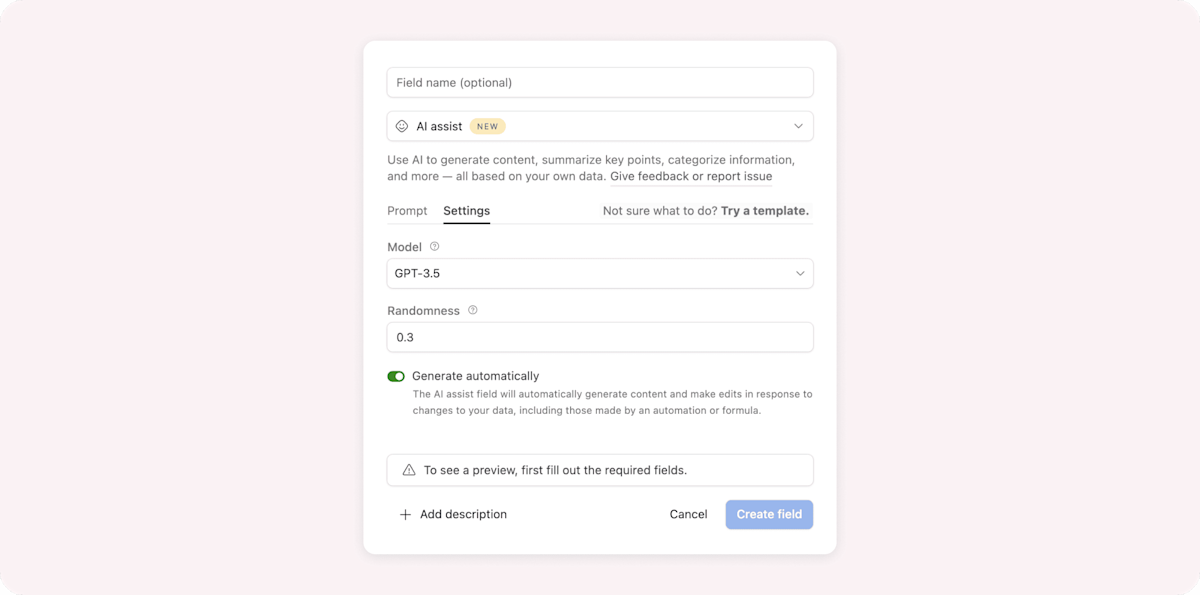Screen dimensions: 1200x595
Task: Switch to the Prompt tab
Action: click(x=407, y=211)
